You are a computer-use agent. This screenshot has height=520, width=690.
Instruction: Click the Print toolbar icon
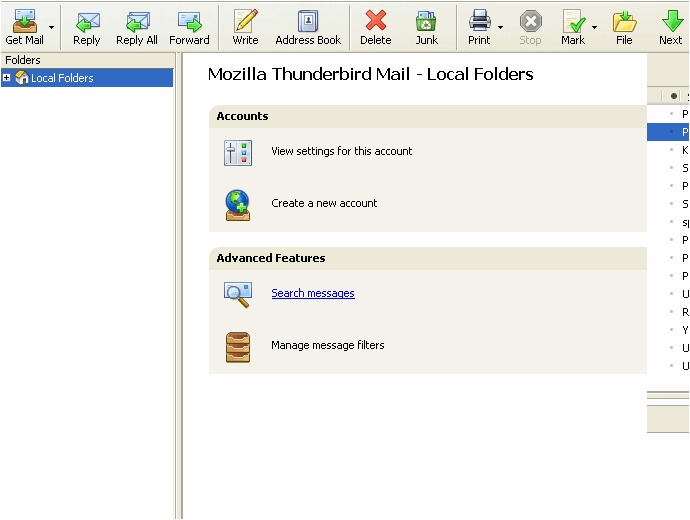[x=479, y=21]
